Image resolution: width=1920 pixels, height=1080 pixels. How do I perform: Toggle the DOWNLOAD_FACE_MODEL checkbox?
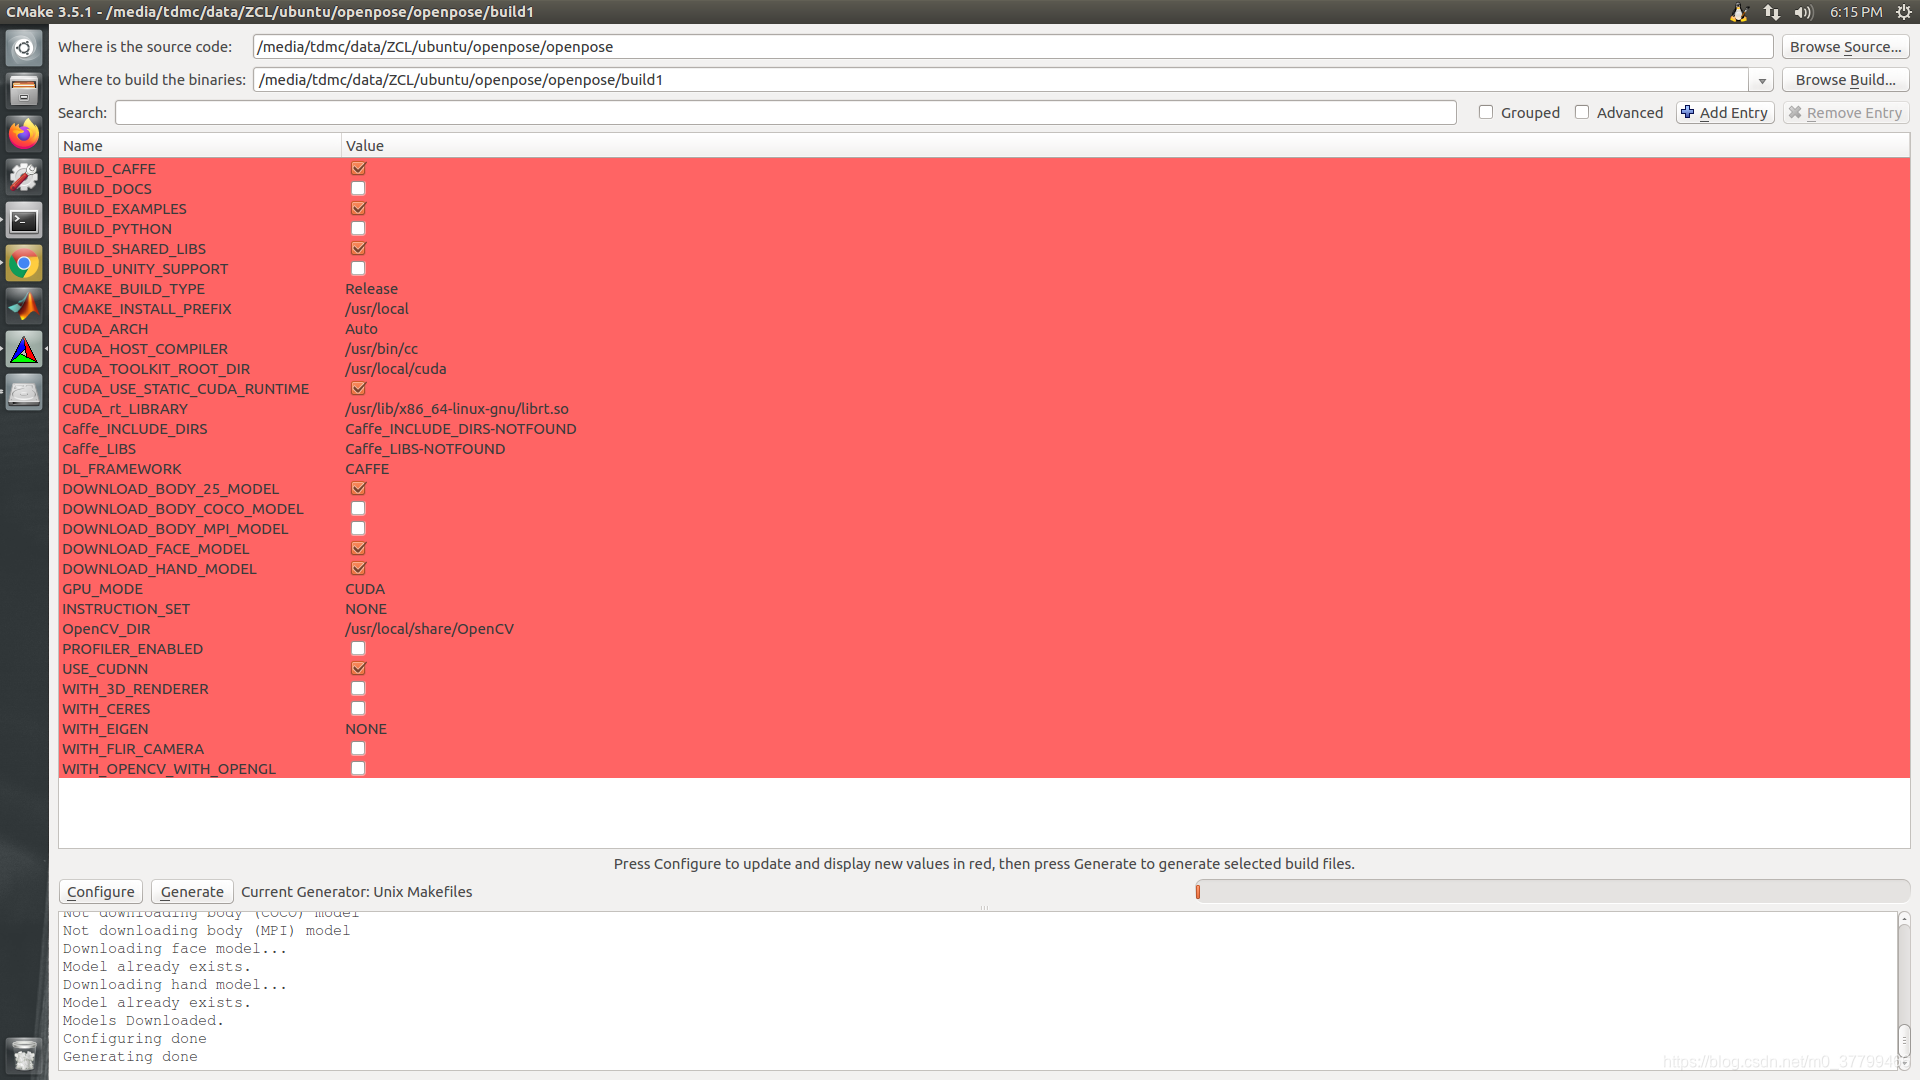pyautogui.click(x=358, y=549)
